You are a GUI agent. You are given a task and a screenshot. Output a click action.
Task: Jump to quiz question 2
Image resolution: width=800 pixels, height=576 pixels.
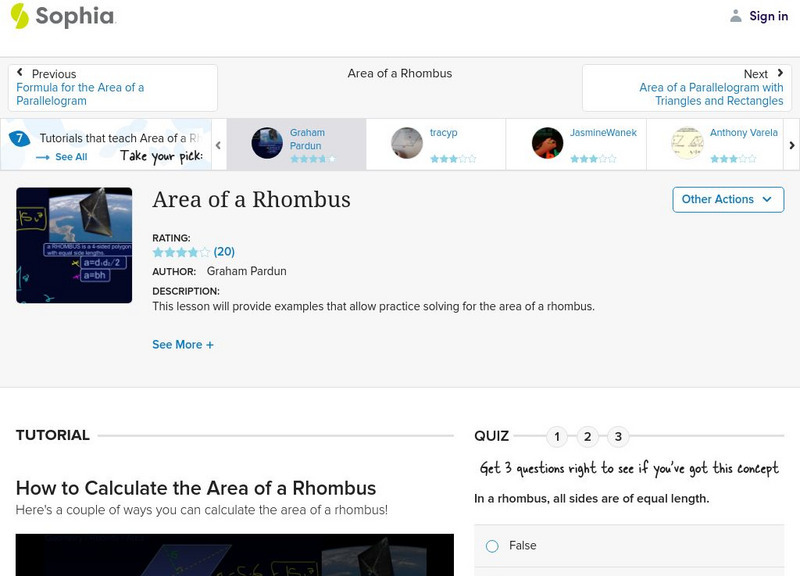click(x=587, y=437)
